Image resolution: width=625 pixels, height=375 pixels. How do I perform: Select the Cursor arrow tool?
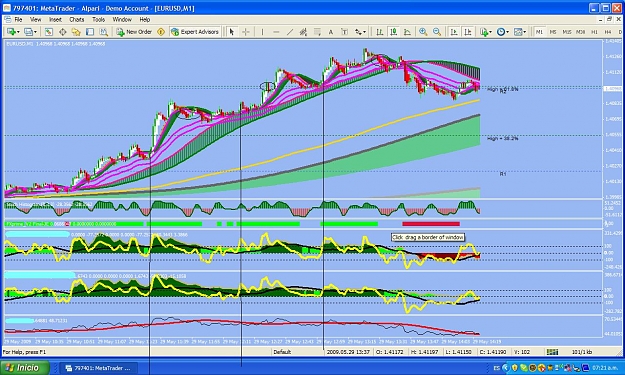point(232,32)
